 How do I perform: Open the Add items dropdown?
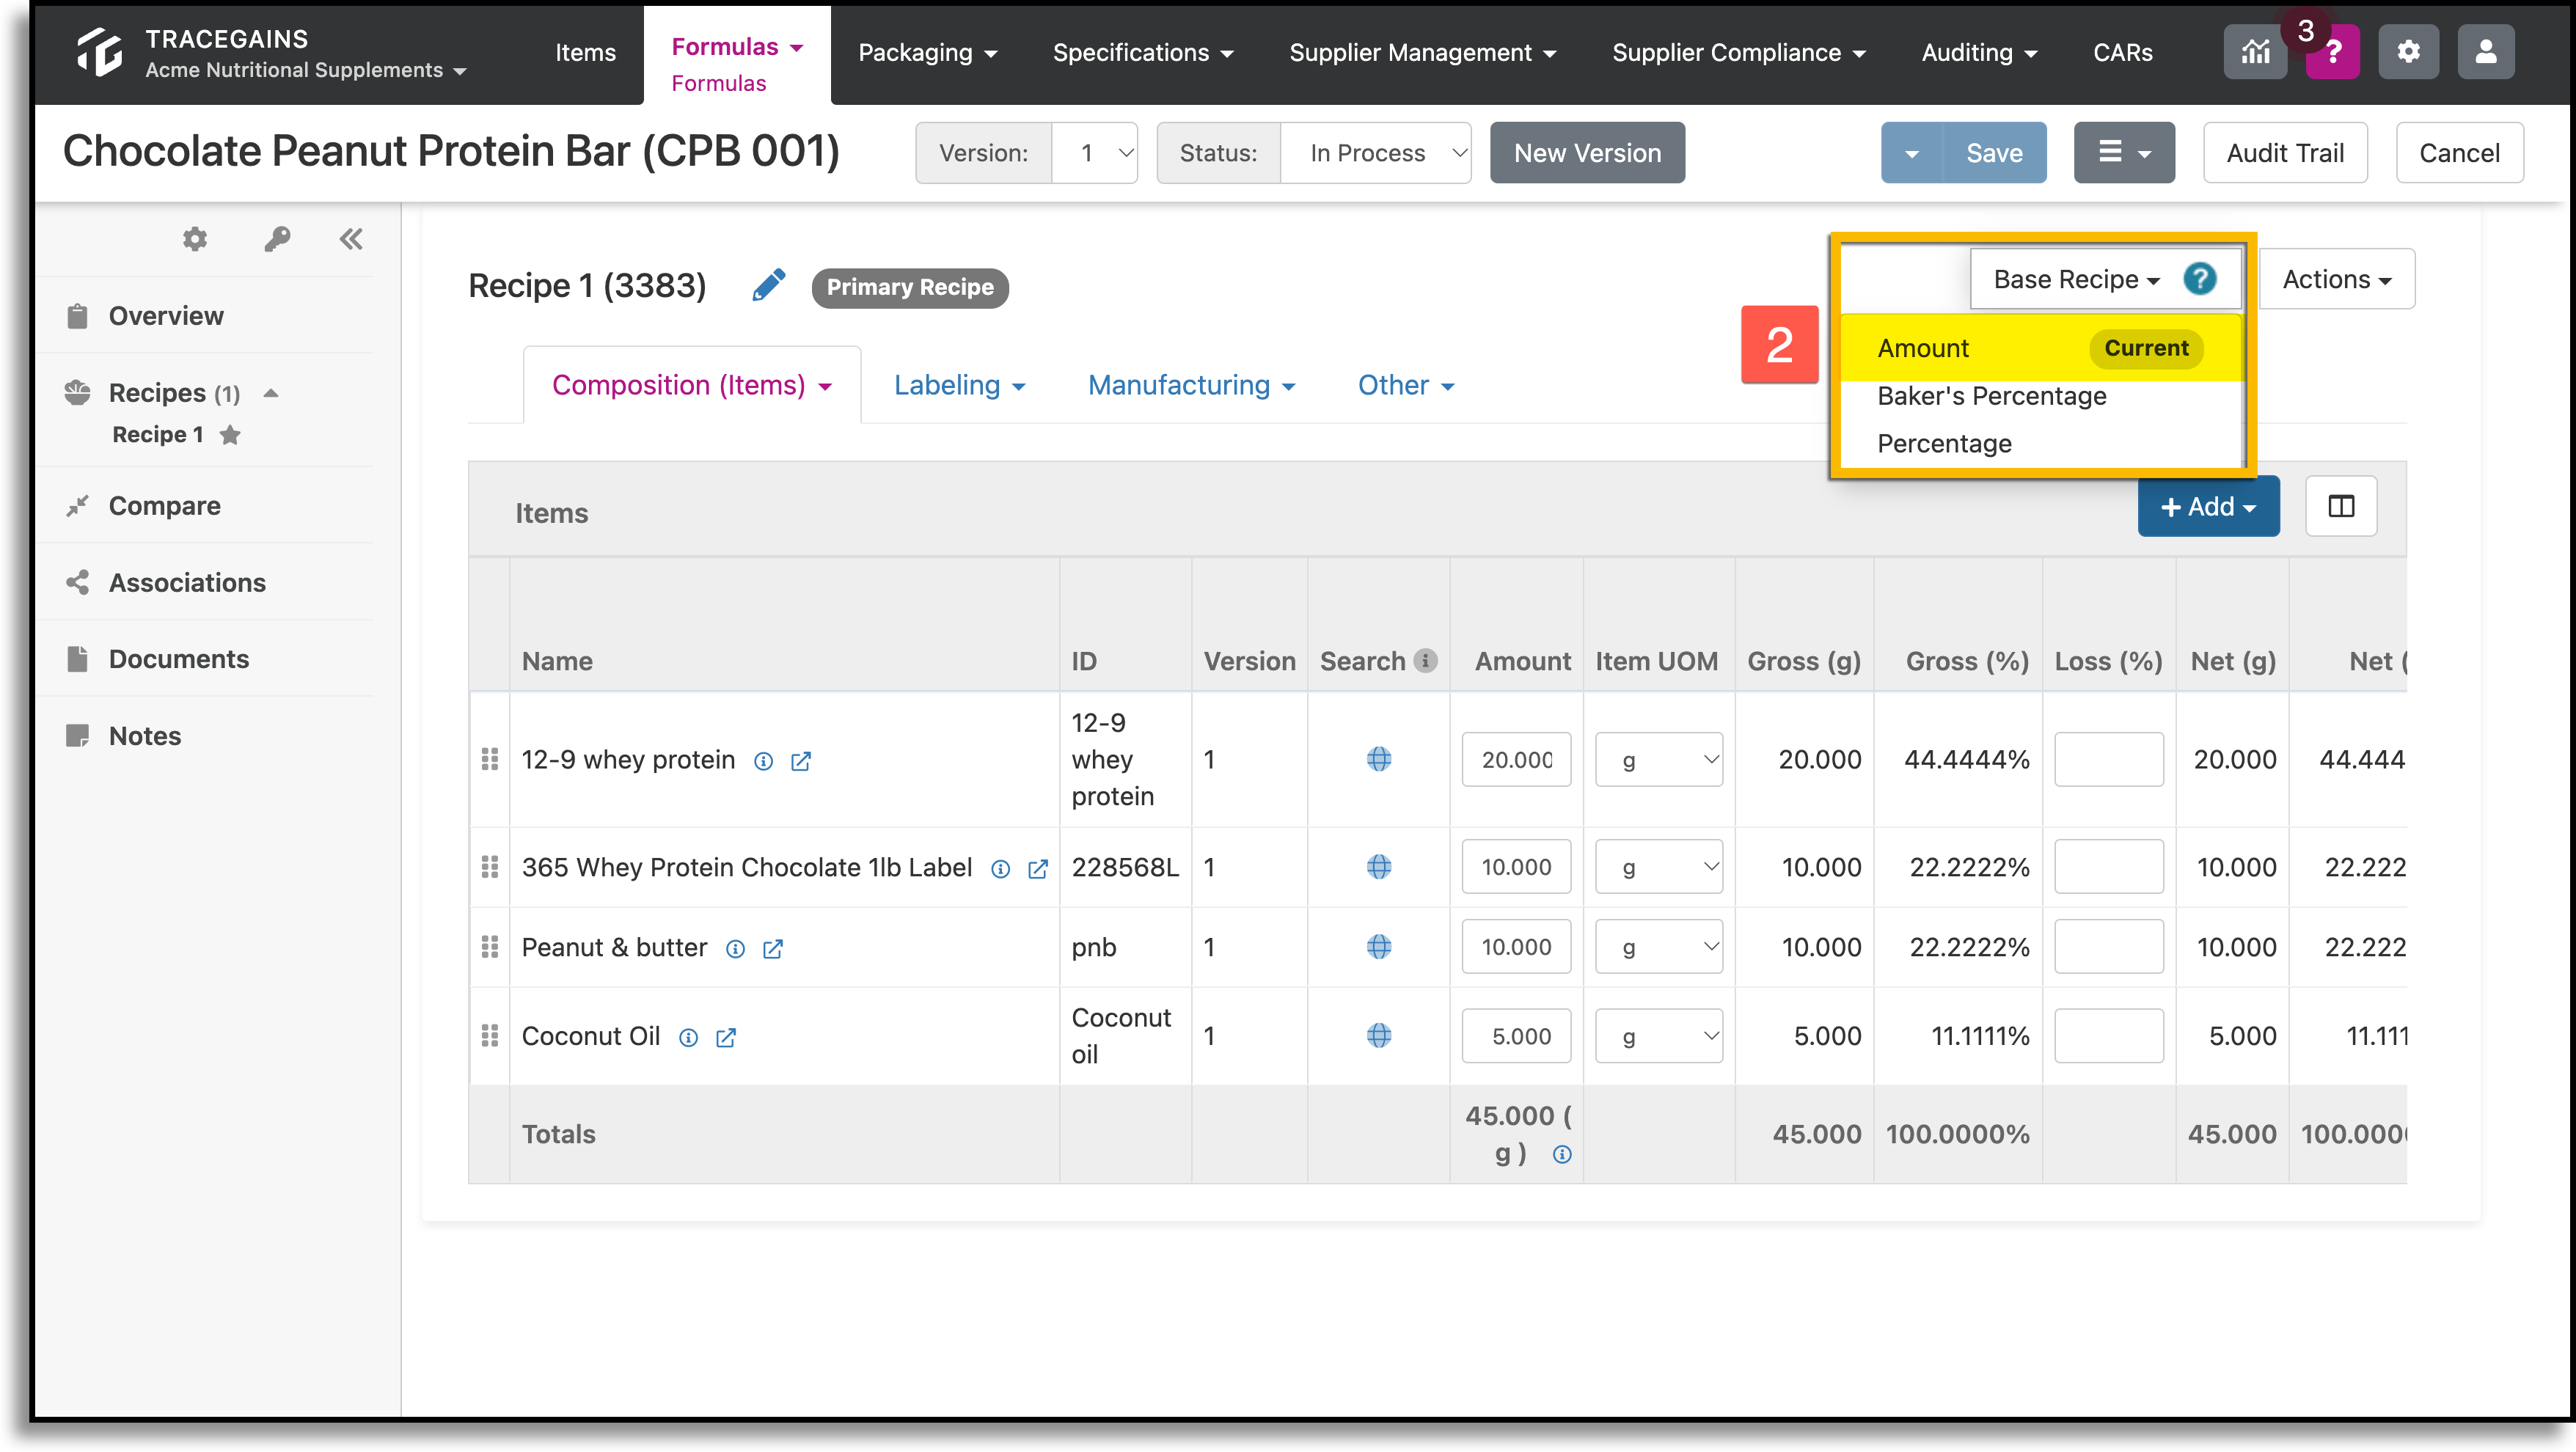2208,507
